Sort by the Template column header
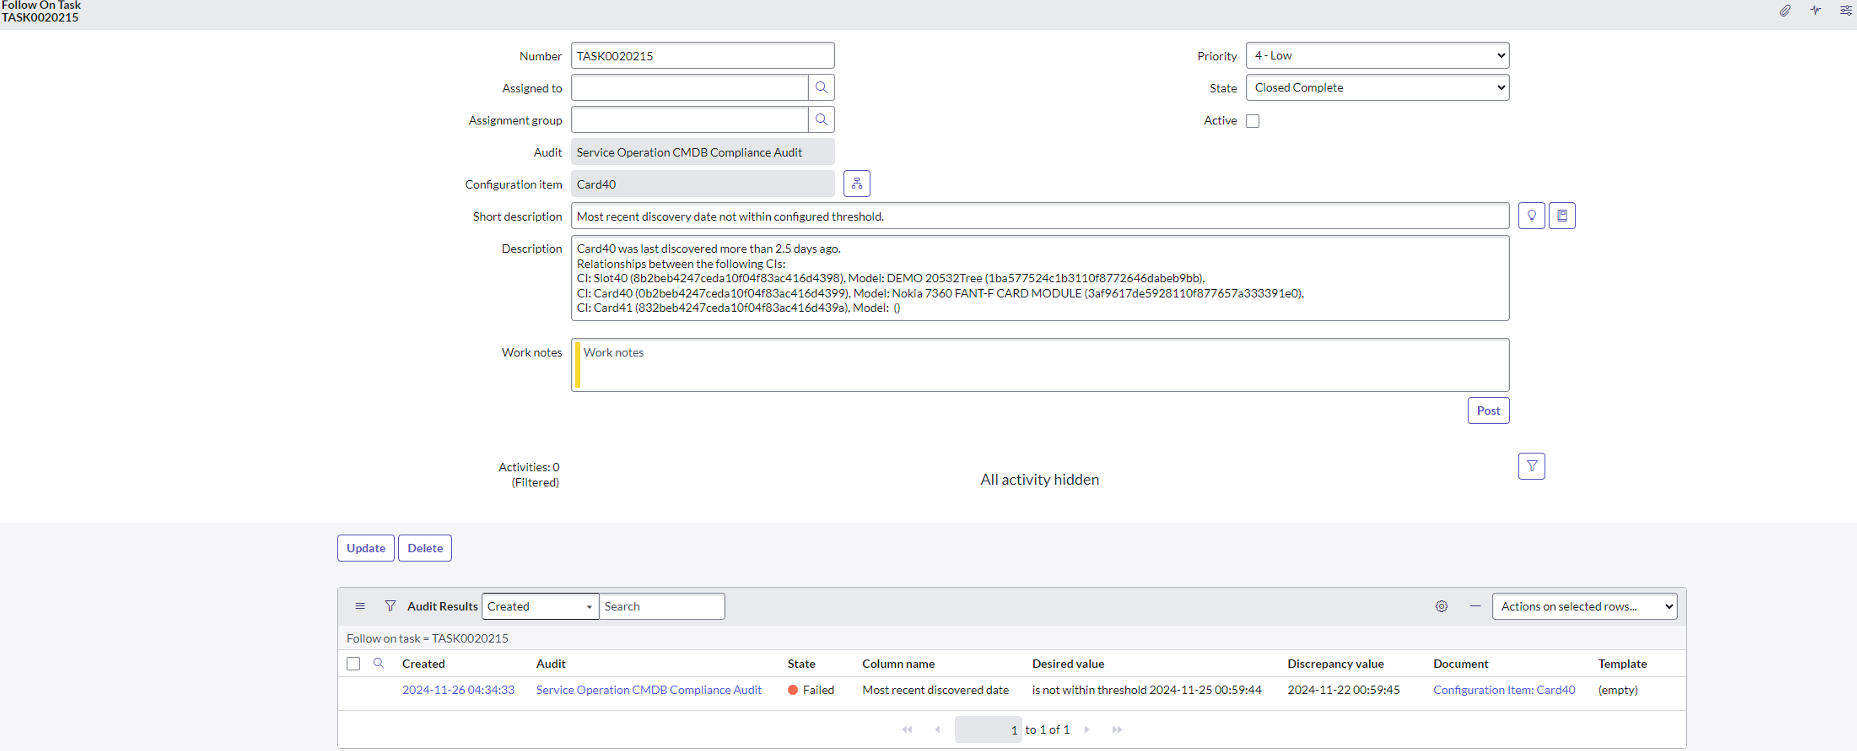The width and height of the screenshot is (1857, 751). coord(1622,664)
